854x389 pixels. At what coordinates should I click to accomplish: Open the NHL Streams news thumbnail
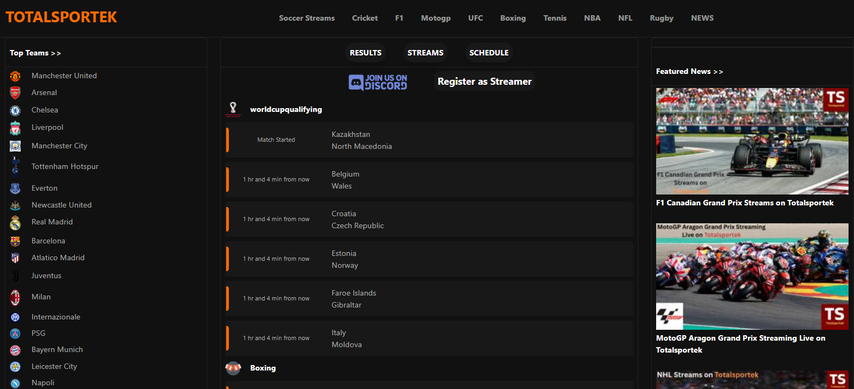(752, 380)
